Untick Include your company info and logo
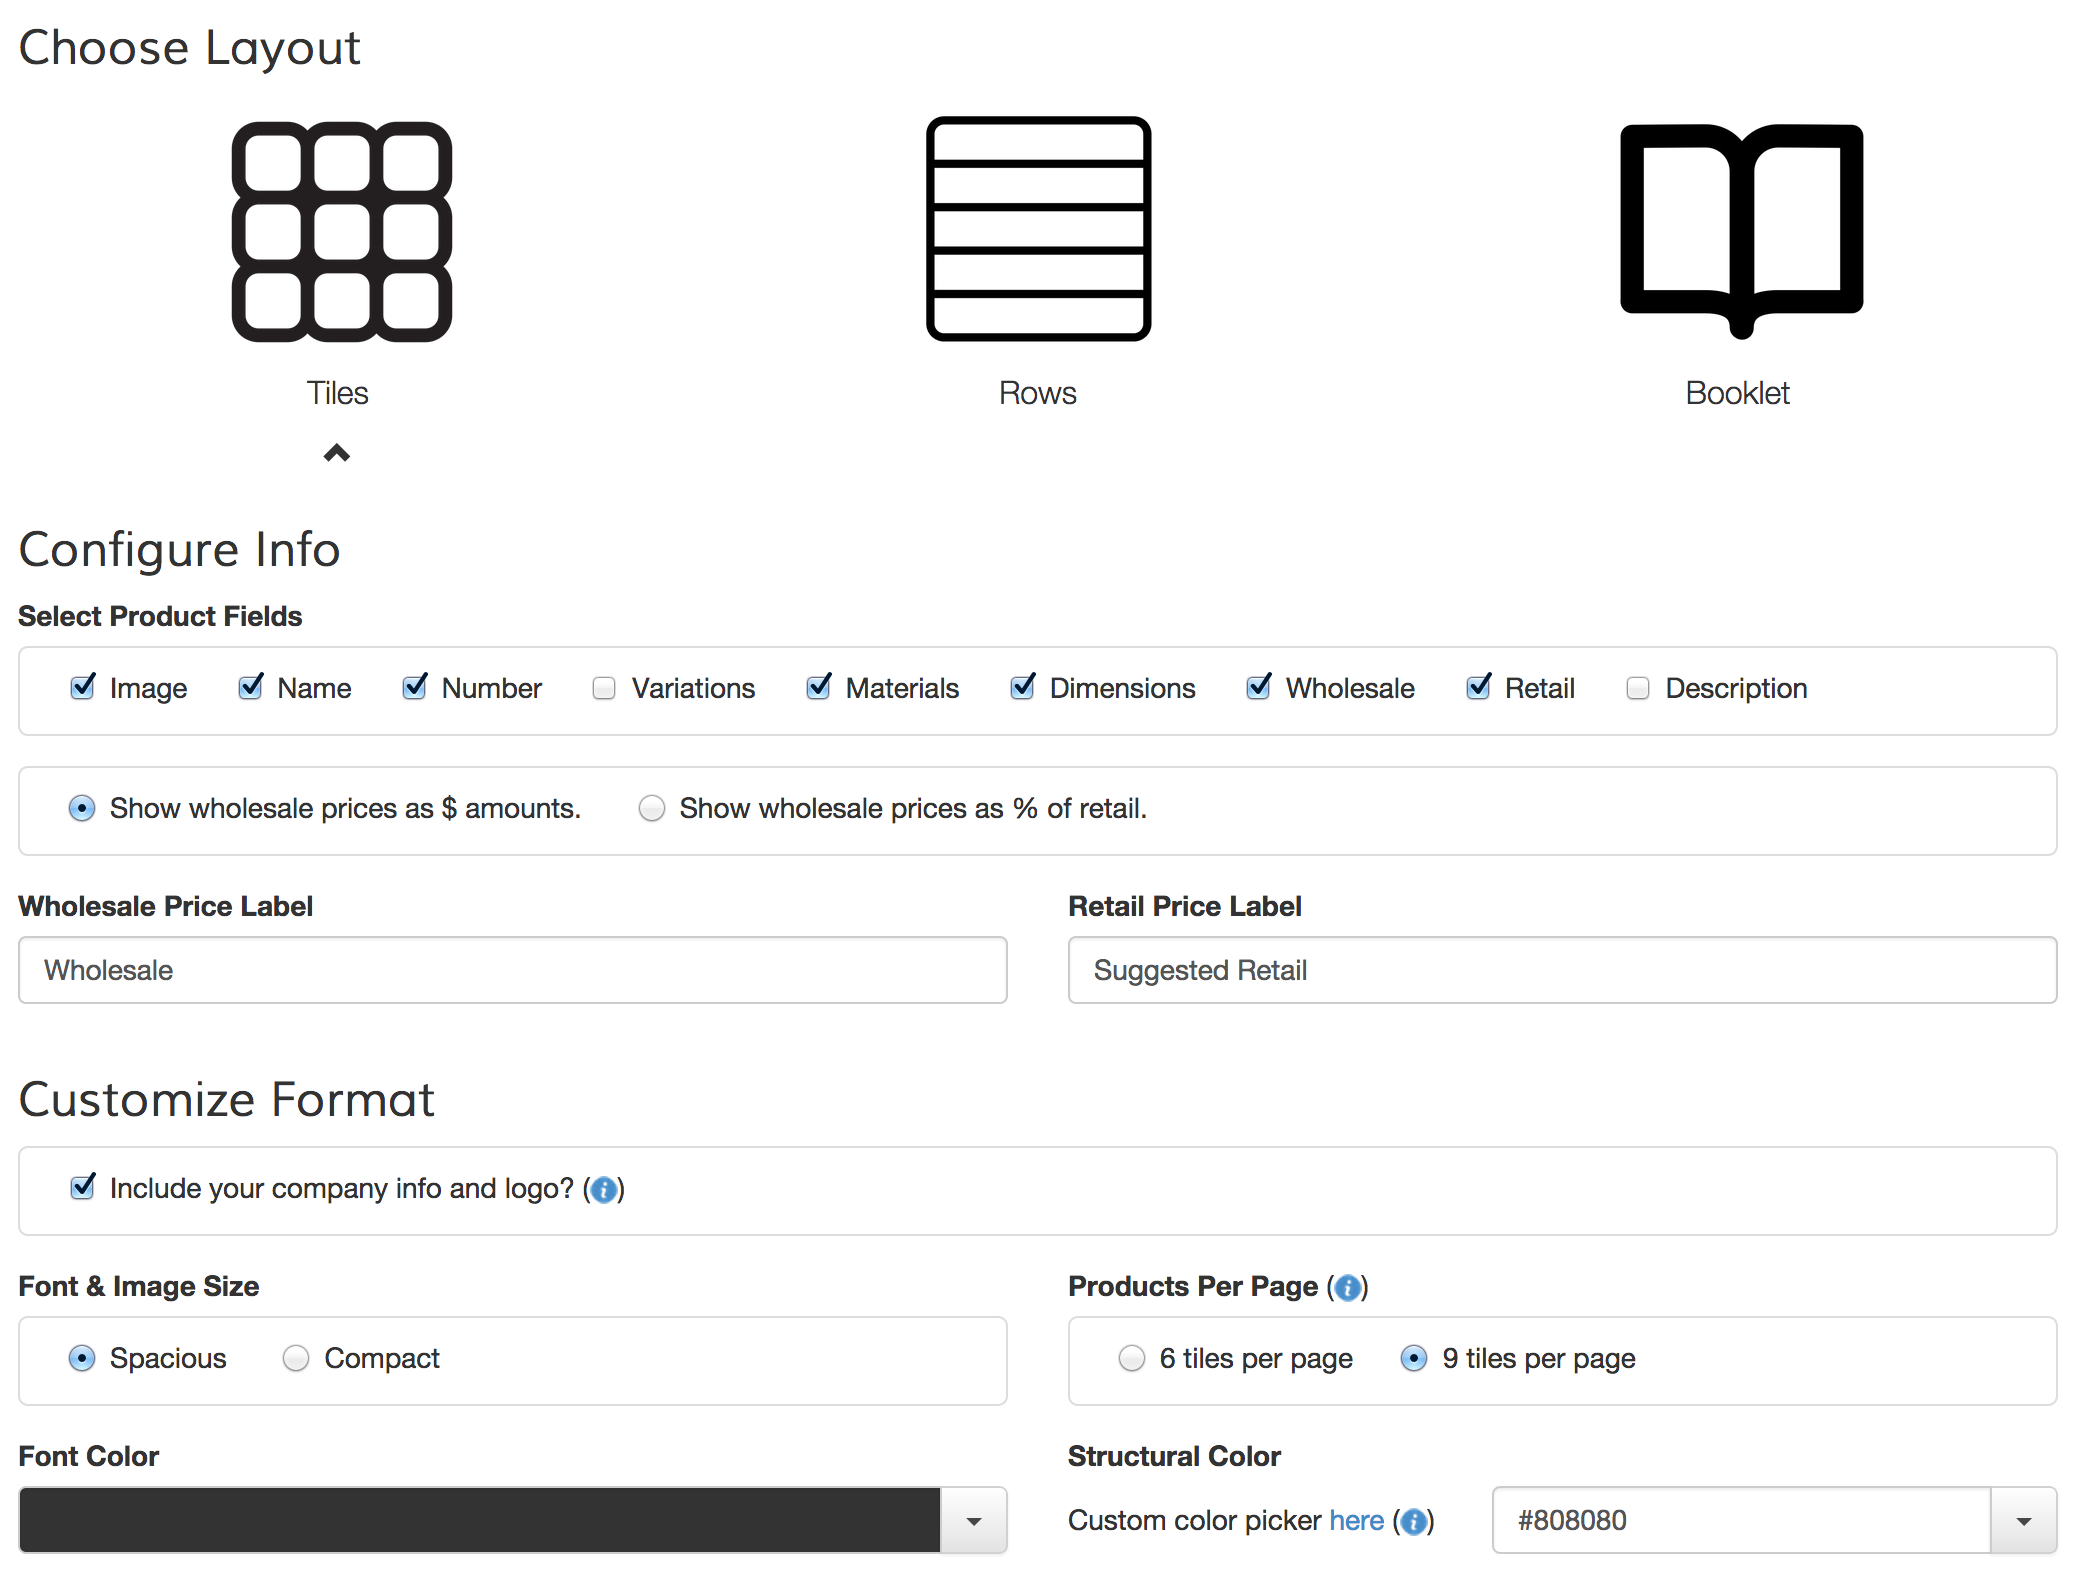This screenshot has width=2076, height=1580. click(83, 1187)
